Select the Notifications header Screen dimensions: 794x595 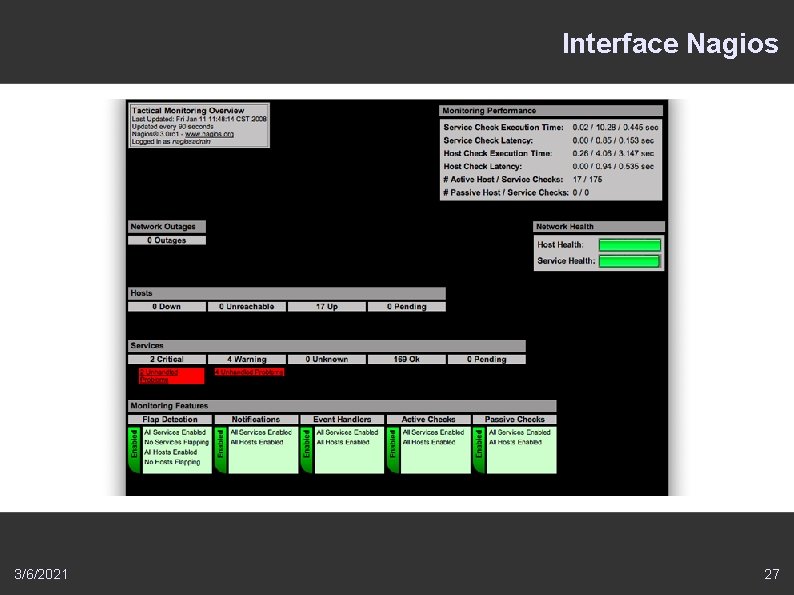(256, 419)
